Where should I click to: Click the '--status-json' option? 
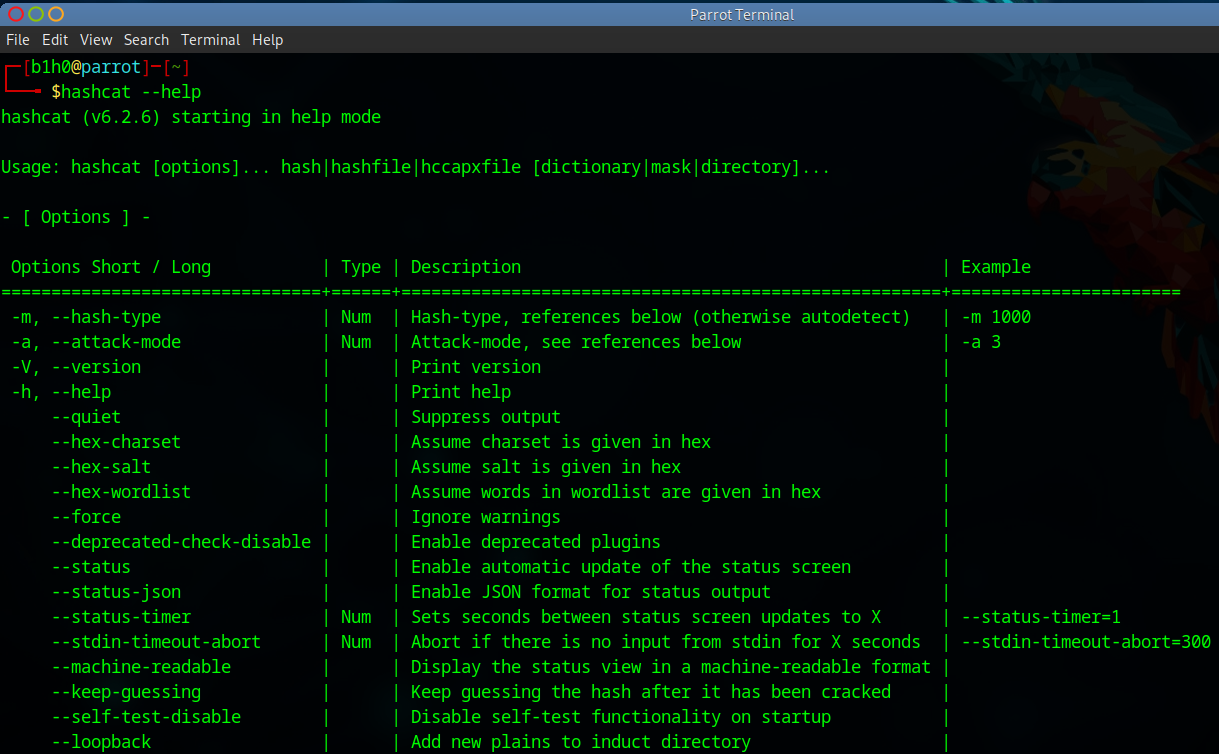point(116,592)
